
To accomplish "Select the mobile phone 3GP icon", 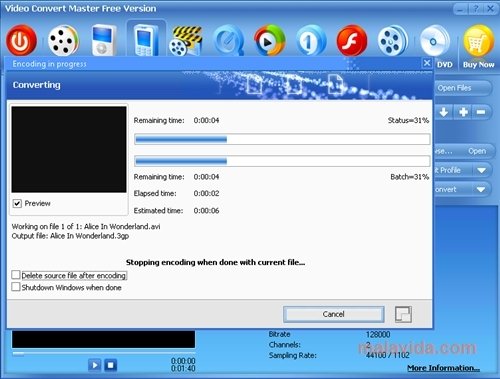I will (146, 40).
